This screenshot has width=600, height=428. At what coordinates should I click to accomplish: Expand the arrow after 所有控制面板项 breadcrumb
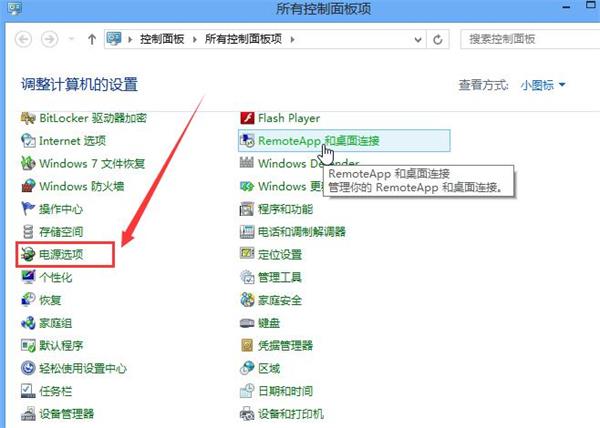(x=293, y=39)
